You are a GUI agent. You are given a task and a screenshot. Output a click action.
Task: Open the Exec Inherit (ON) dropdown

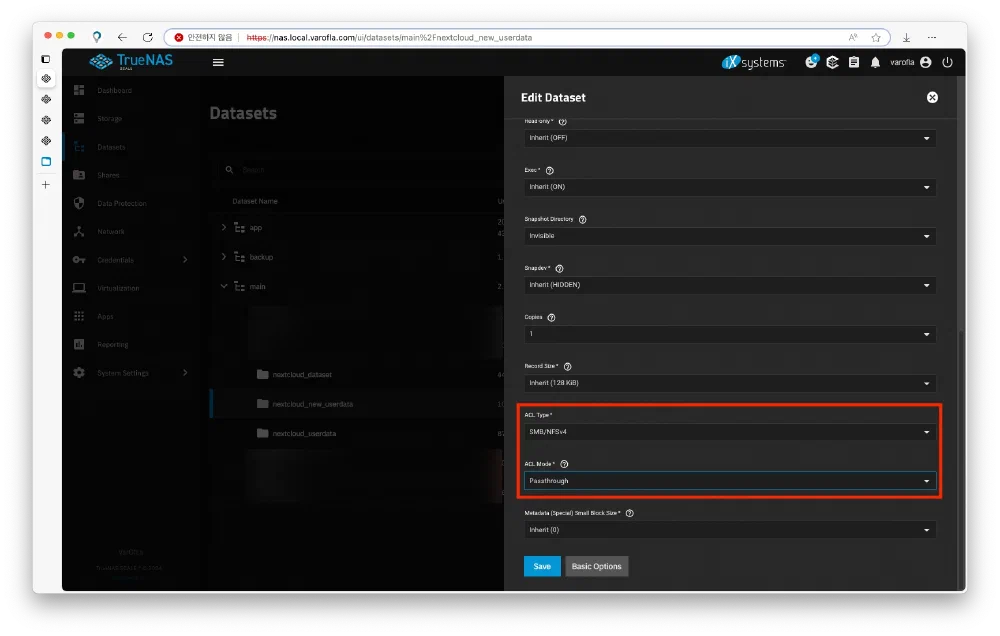(x=730, y=187)
